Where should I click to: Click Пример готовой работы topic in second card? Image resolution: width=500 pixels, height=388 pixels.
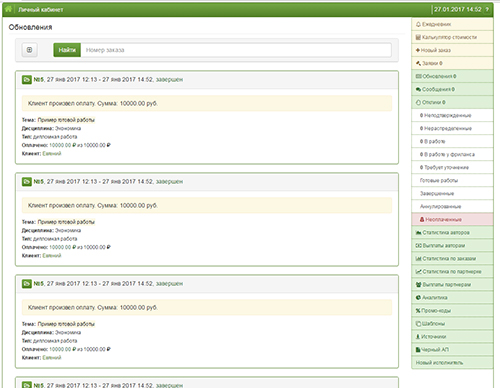66,222
